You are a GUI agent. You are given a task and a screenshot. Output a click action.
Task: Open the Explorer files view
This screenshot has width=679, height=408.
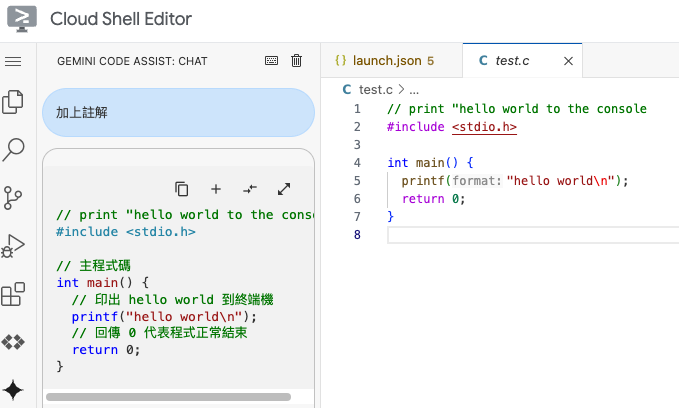click(x=13, y=102)
